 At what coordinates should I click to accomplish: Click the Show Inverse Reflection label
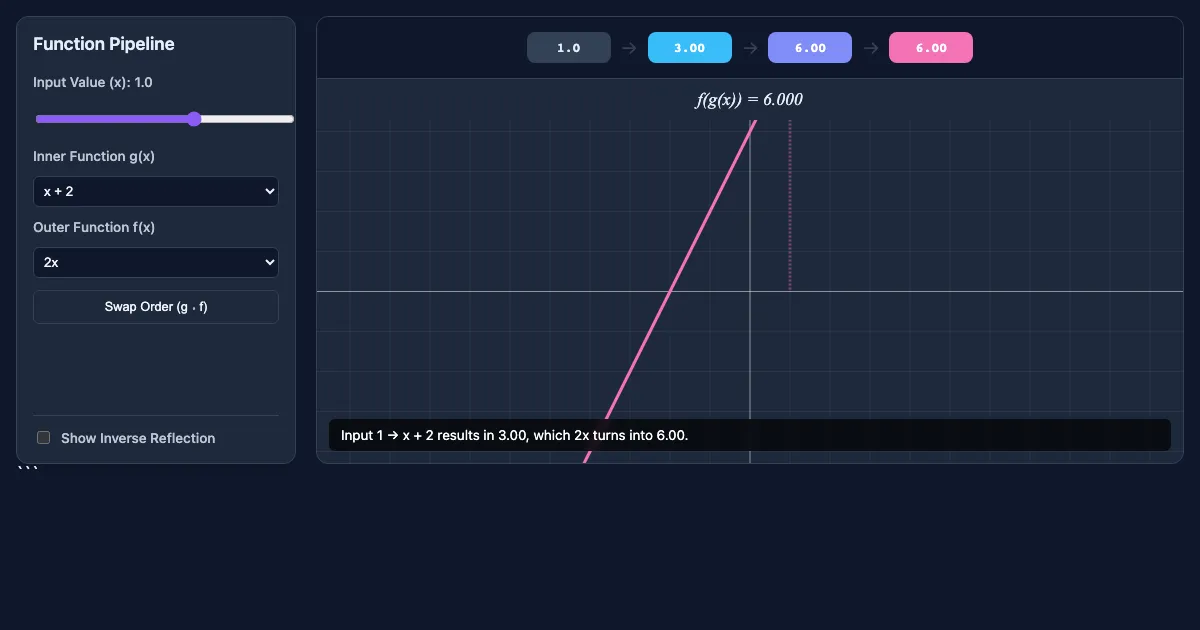[x=138, y=438]
